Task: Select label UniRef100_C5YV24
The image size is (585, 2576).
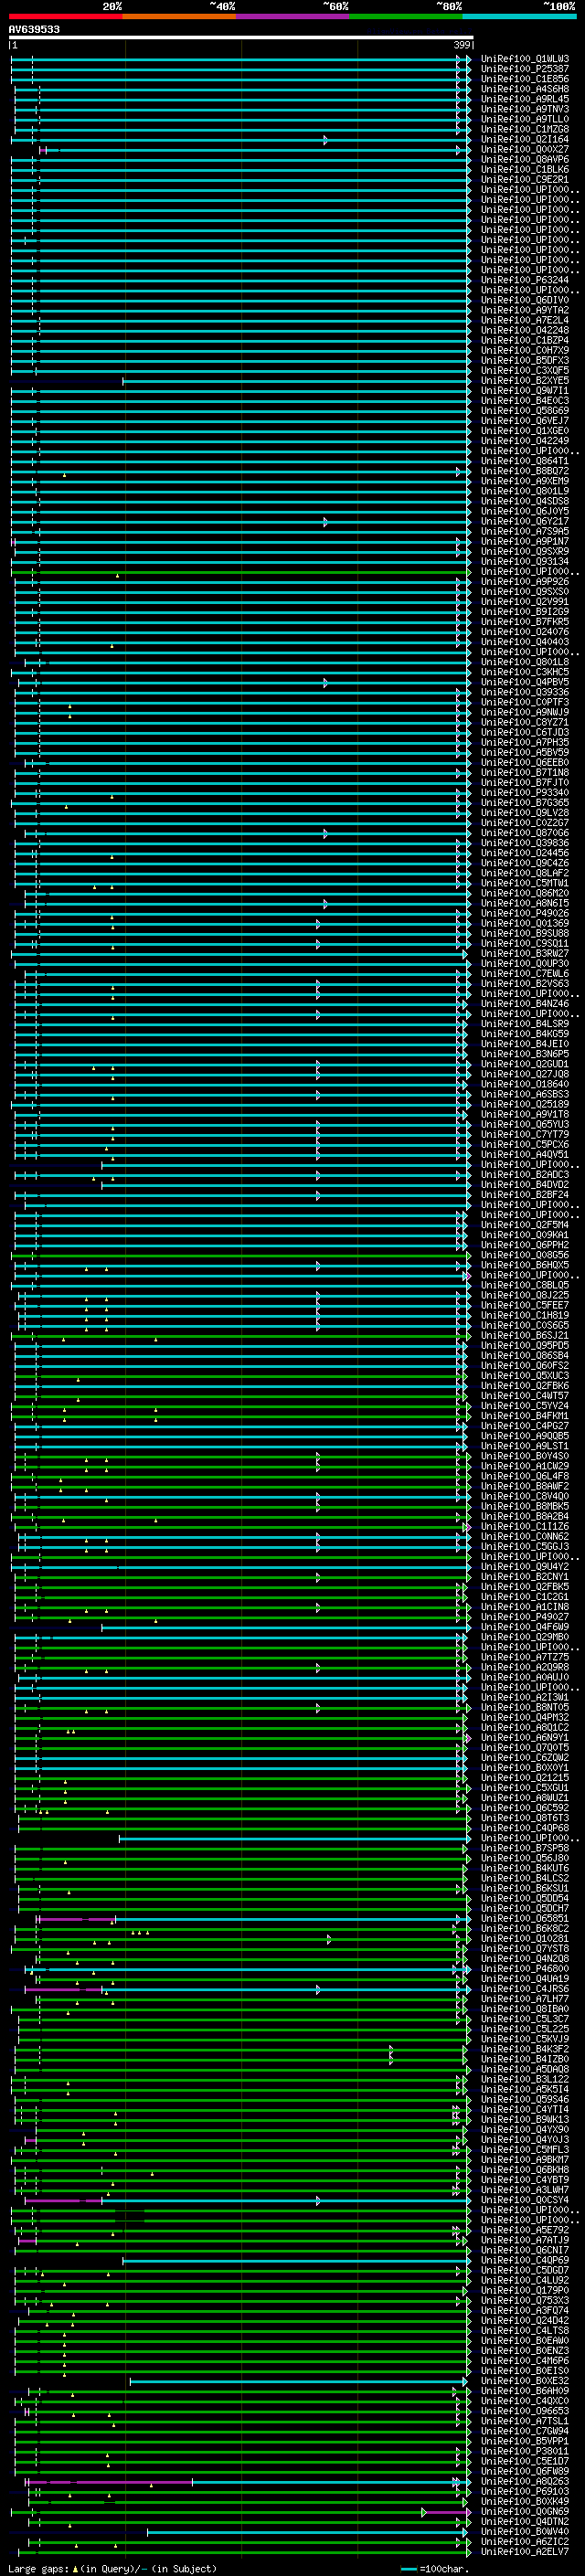Action: [525, 1405]
